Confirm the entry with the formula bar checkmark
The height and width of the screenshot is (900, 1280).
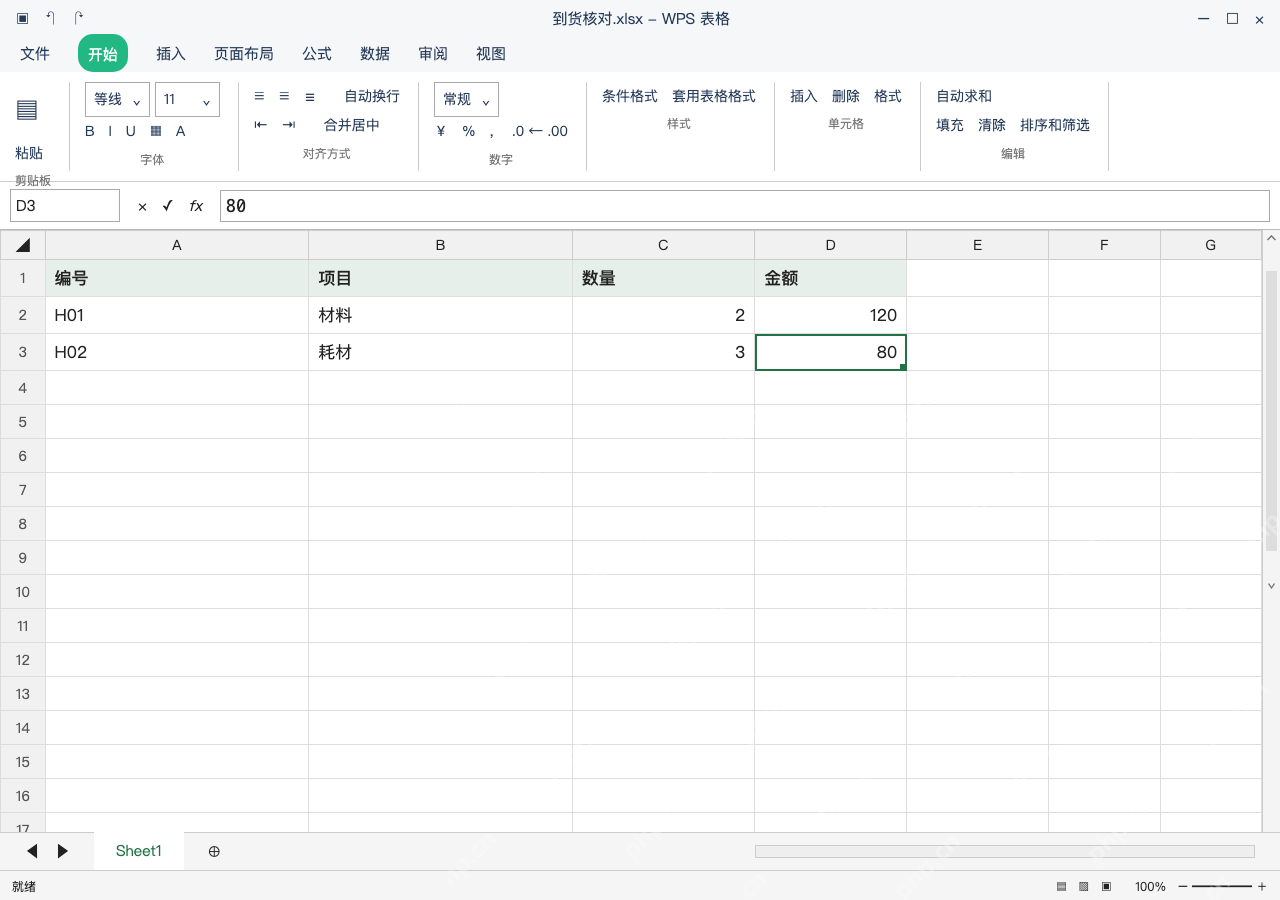[x=168, y=206]
